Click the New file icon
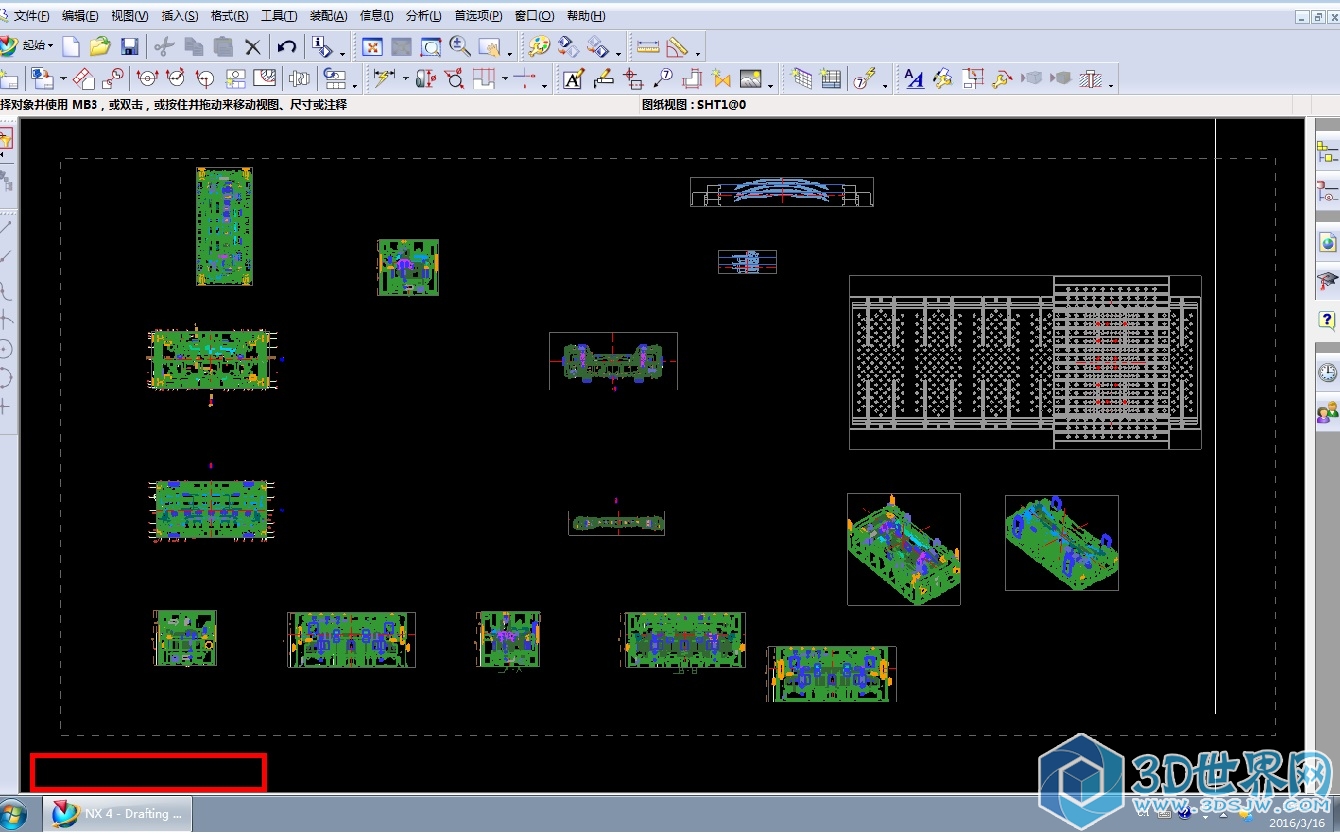 pos(71,46)
